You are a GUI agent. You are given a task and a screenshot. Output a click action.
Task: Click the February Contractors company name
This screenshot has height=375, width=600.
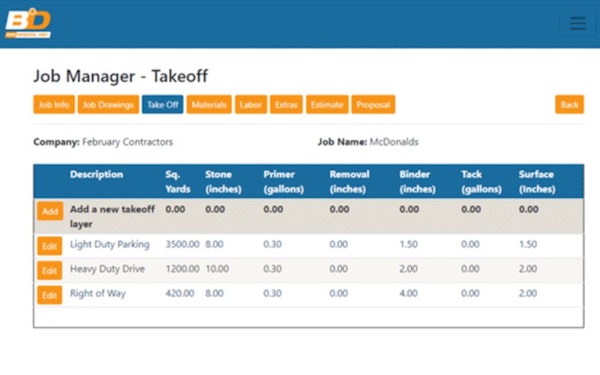(x=127, y=142)
